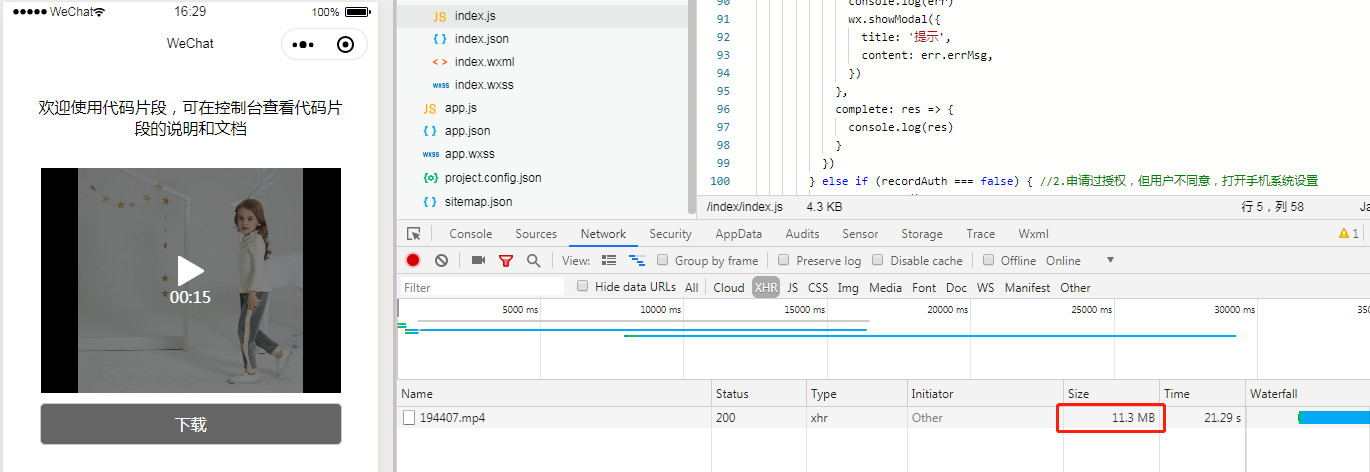Screen dimensions: 1370x472
Task: Sort requests by Size column header
Action: click(x=1110, y=394)
